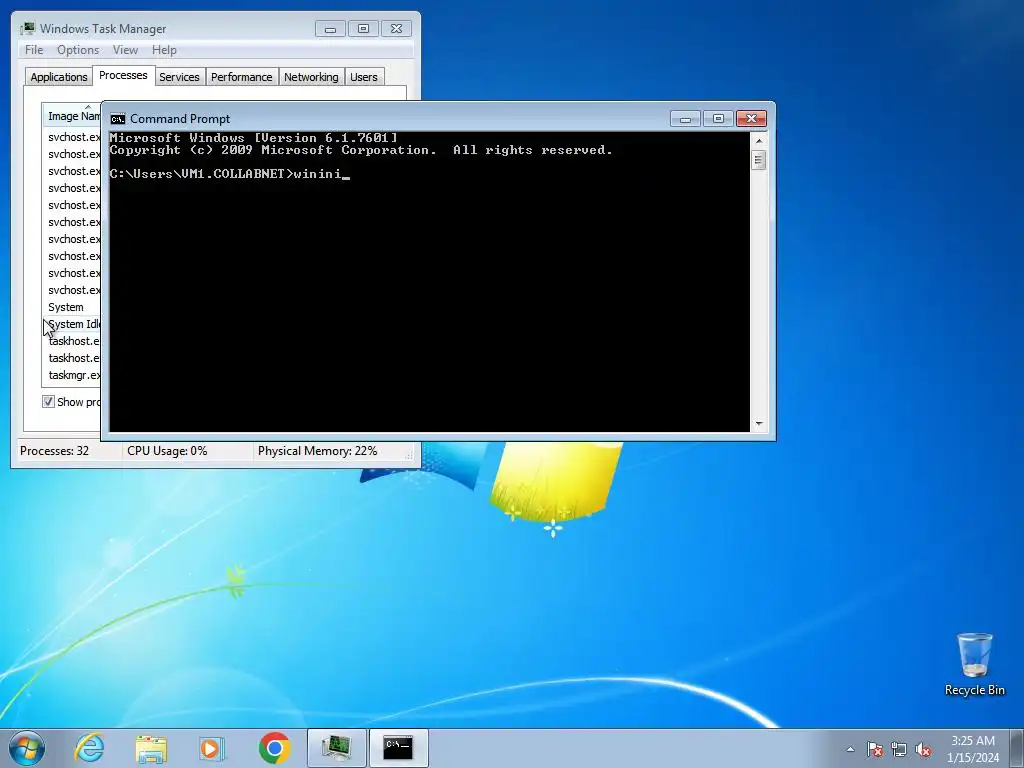This screenshot has width=1024, height=768.
Task: Launch Google Chrome from taskbar
Action: pos(274,748)
